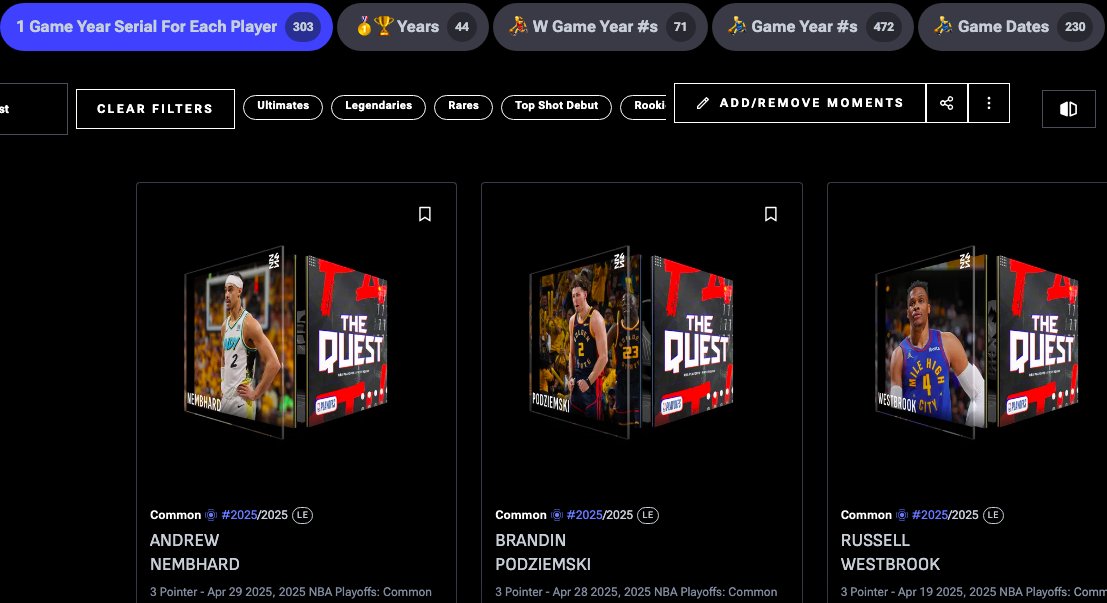1107x603 pixels.
Task: Select the Game Year #s tab with 472
Action: [x=813, y=27]
